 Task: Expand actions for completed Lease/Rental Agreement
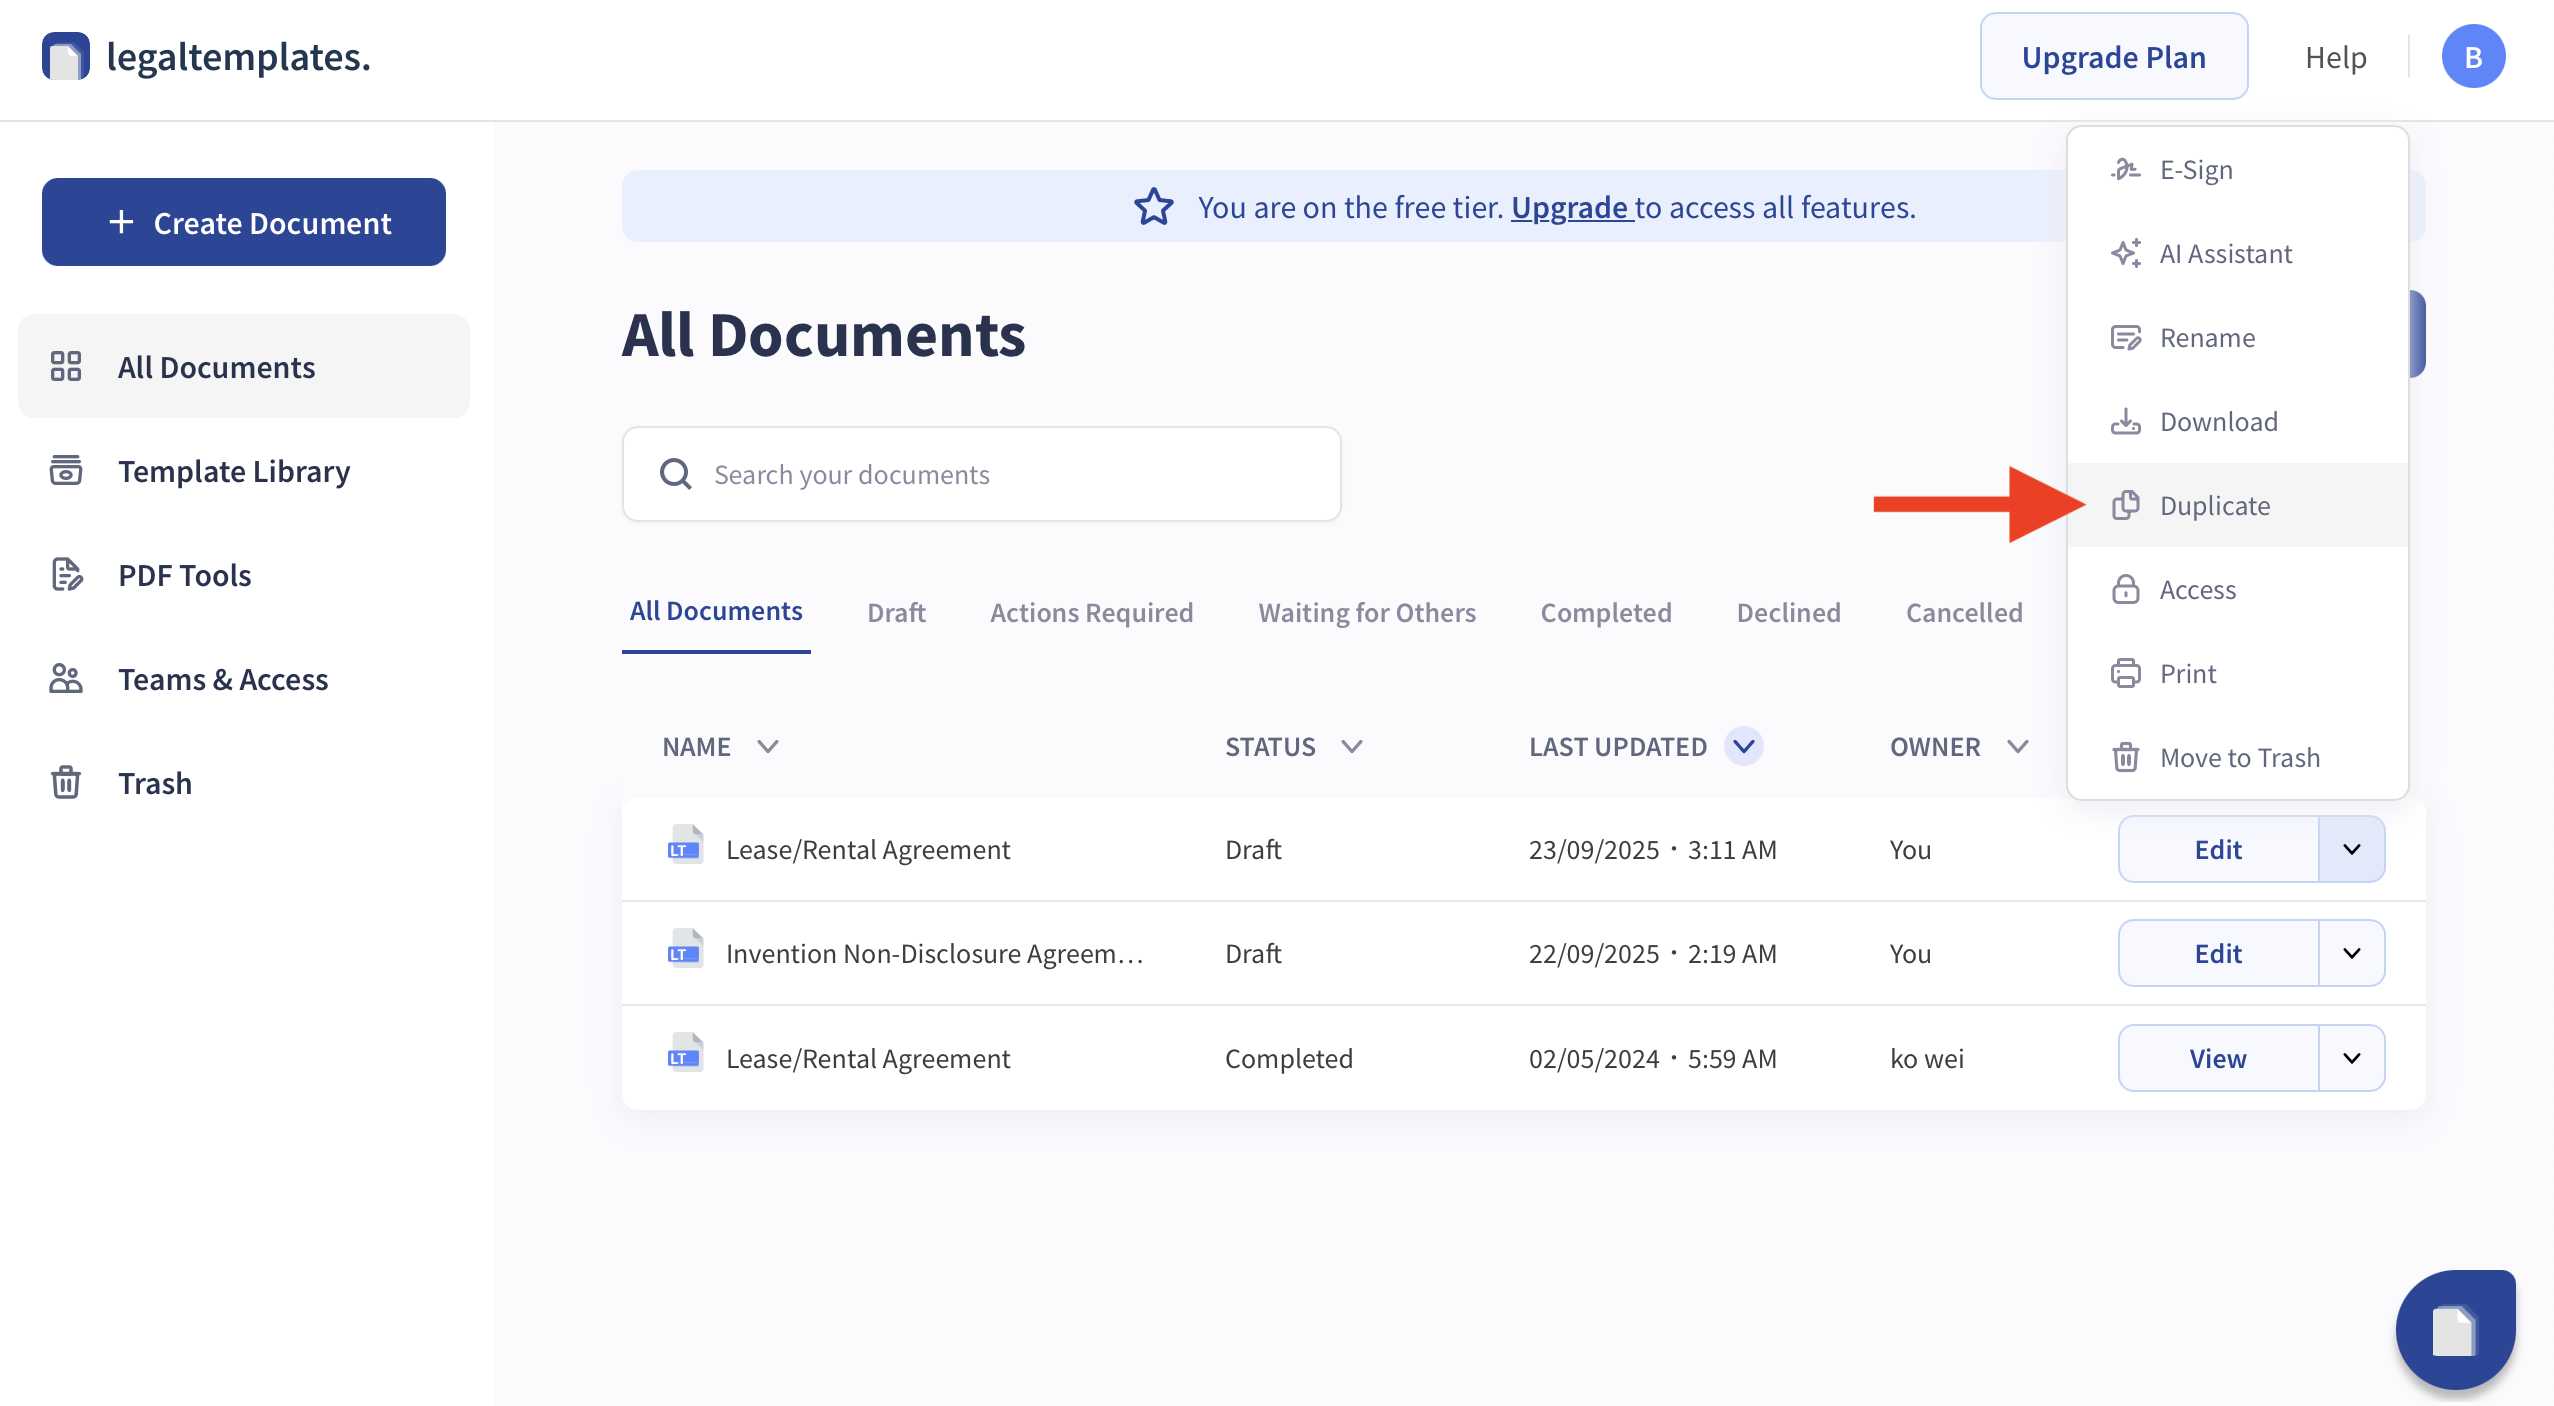point(2351,1058)
